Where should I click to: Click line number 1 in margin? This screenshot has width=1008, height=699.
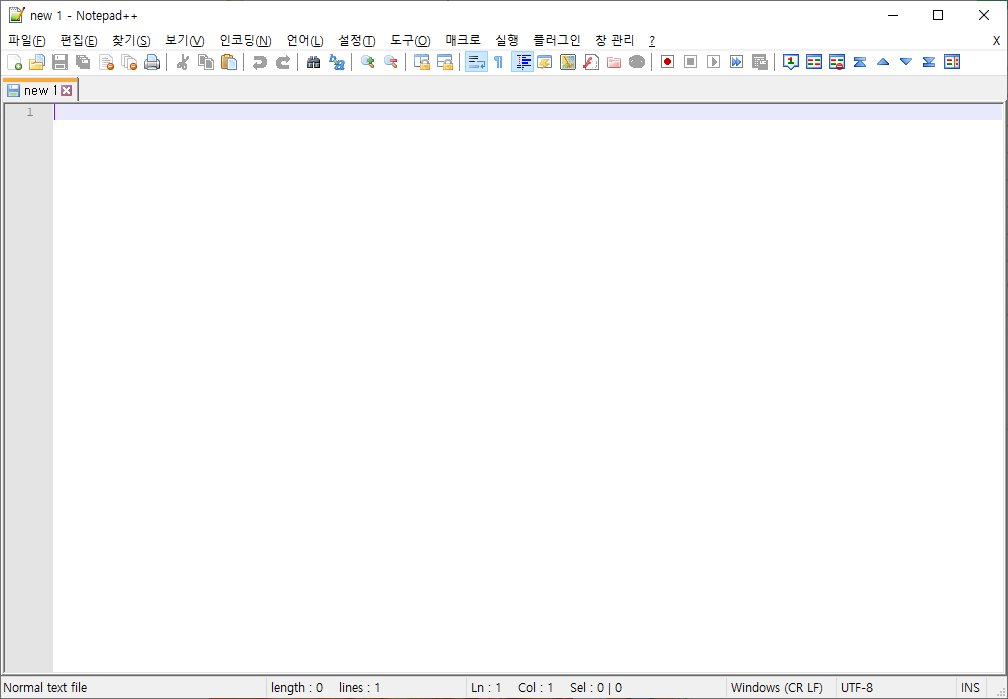tap(30, 113)
